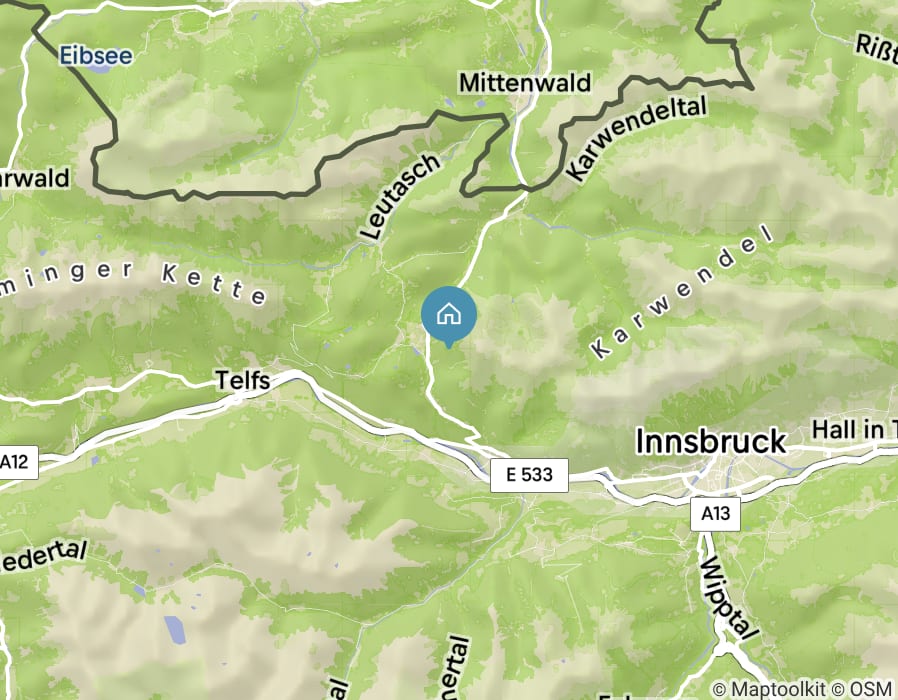Viewport: 898px width, 700px height.
Task: Click the blue house location marker
Action: (x=448, y=317)
